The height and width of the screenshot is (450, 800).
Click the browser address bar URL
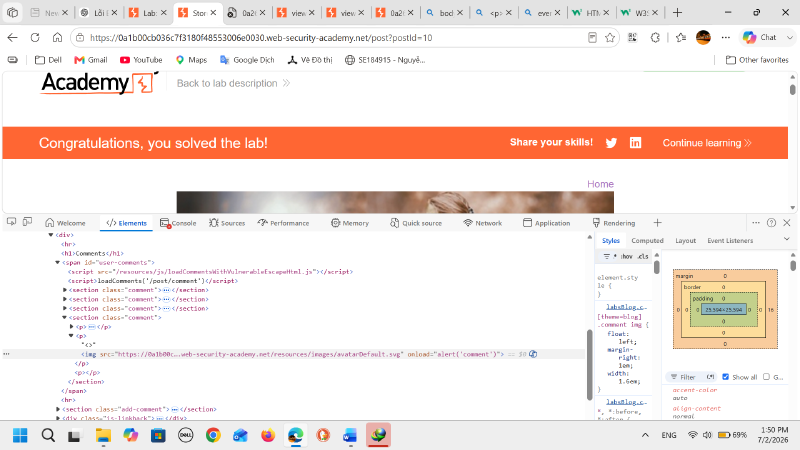coord(261,38)
